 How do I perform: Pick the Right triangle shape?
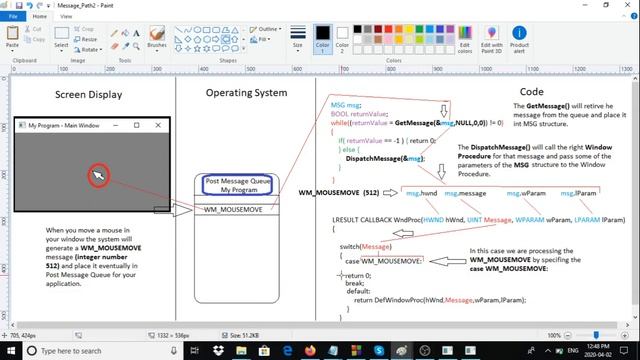178,39
